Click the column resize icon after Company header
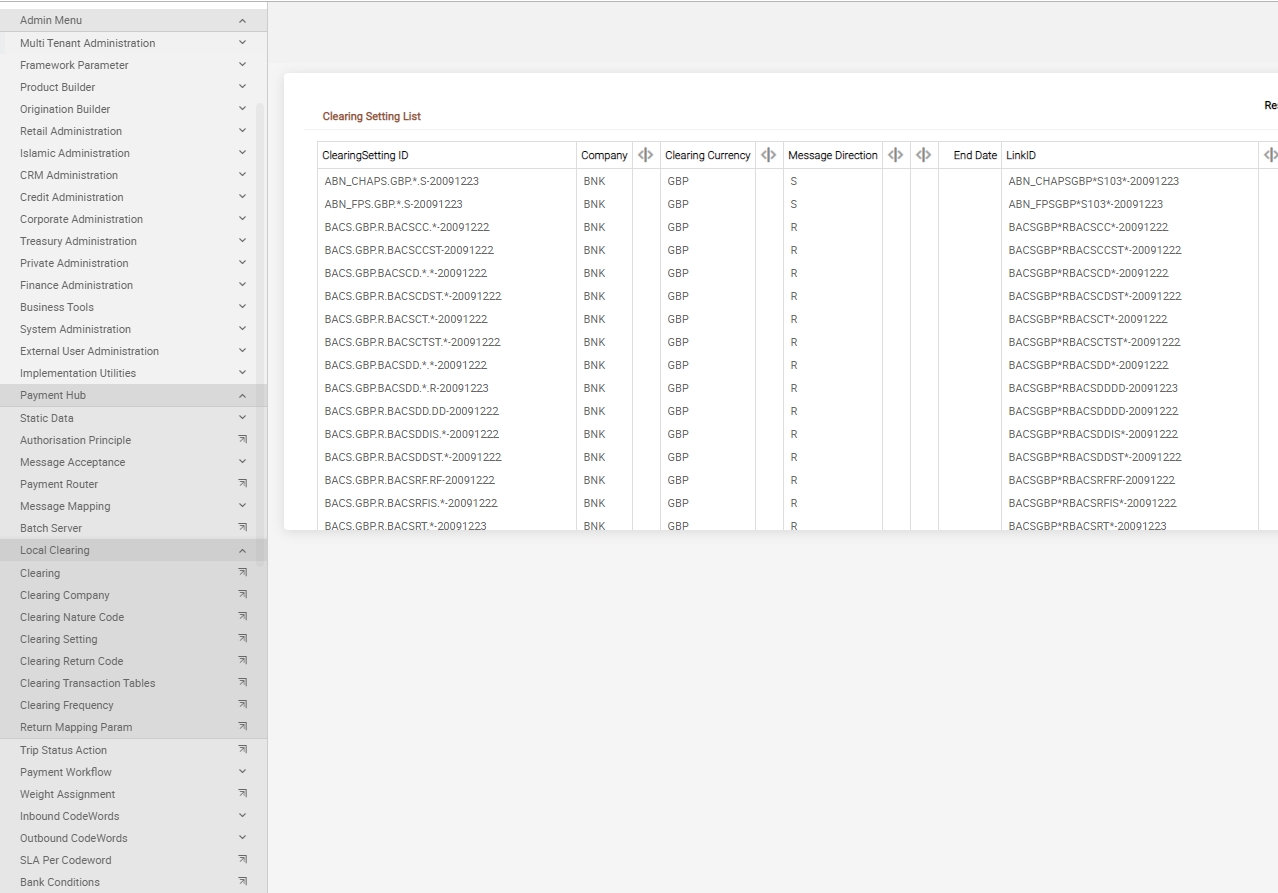Viewport: 1278px width, 893px height. click(x=646, y=155)
